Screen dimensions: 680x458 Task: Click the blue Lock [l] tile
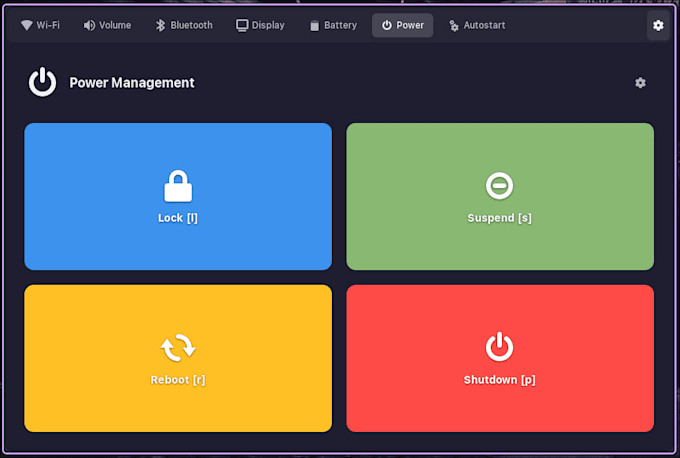click(178, 196)
